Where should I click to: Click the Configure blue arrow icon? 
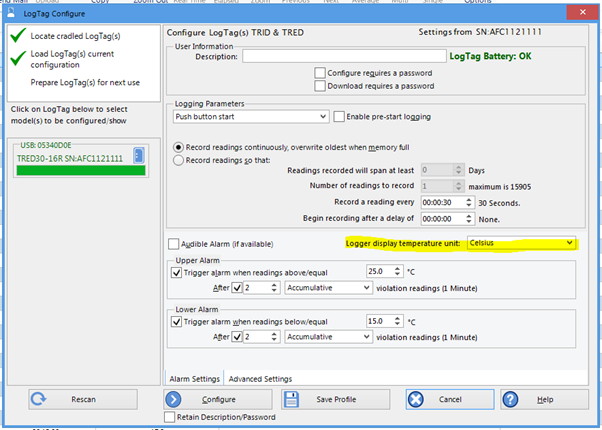coord(174,399)
